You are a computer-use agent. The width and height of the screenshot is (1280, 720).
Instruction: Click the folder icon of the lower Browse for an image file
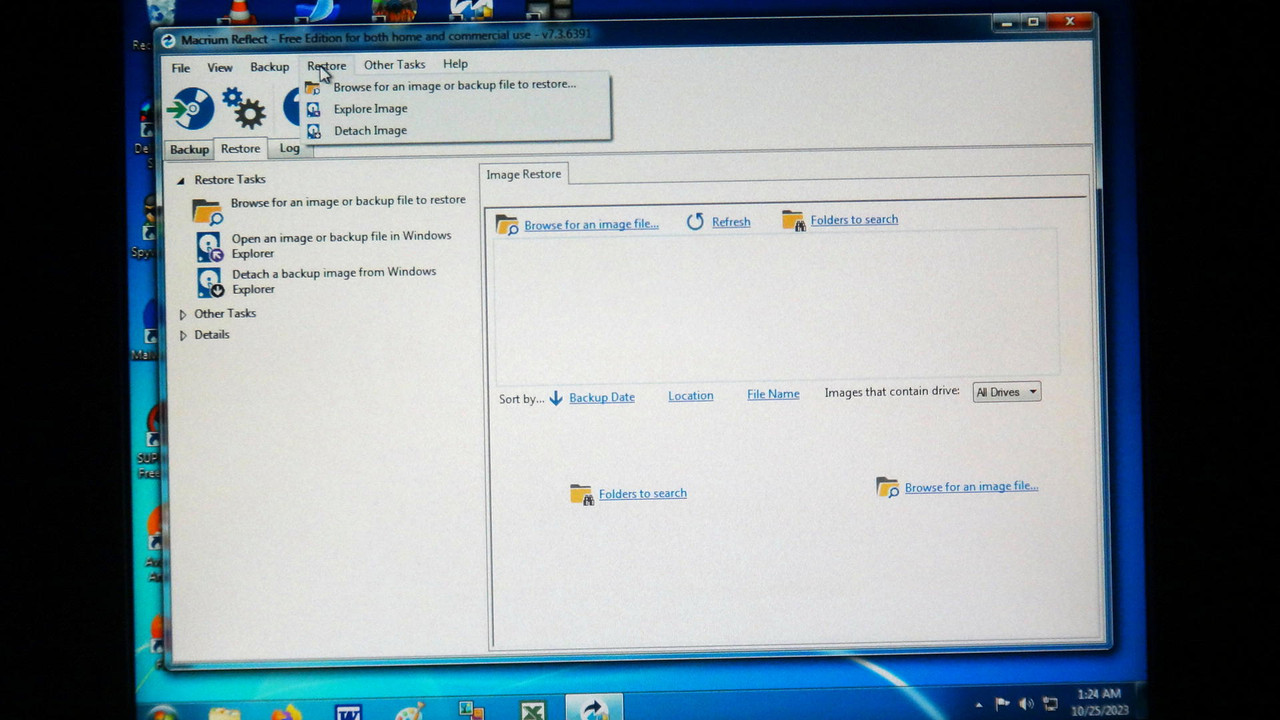[x=887, y=487]
